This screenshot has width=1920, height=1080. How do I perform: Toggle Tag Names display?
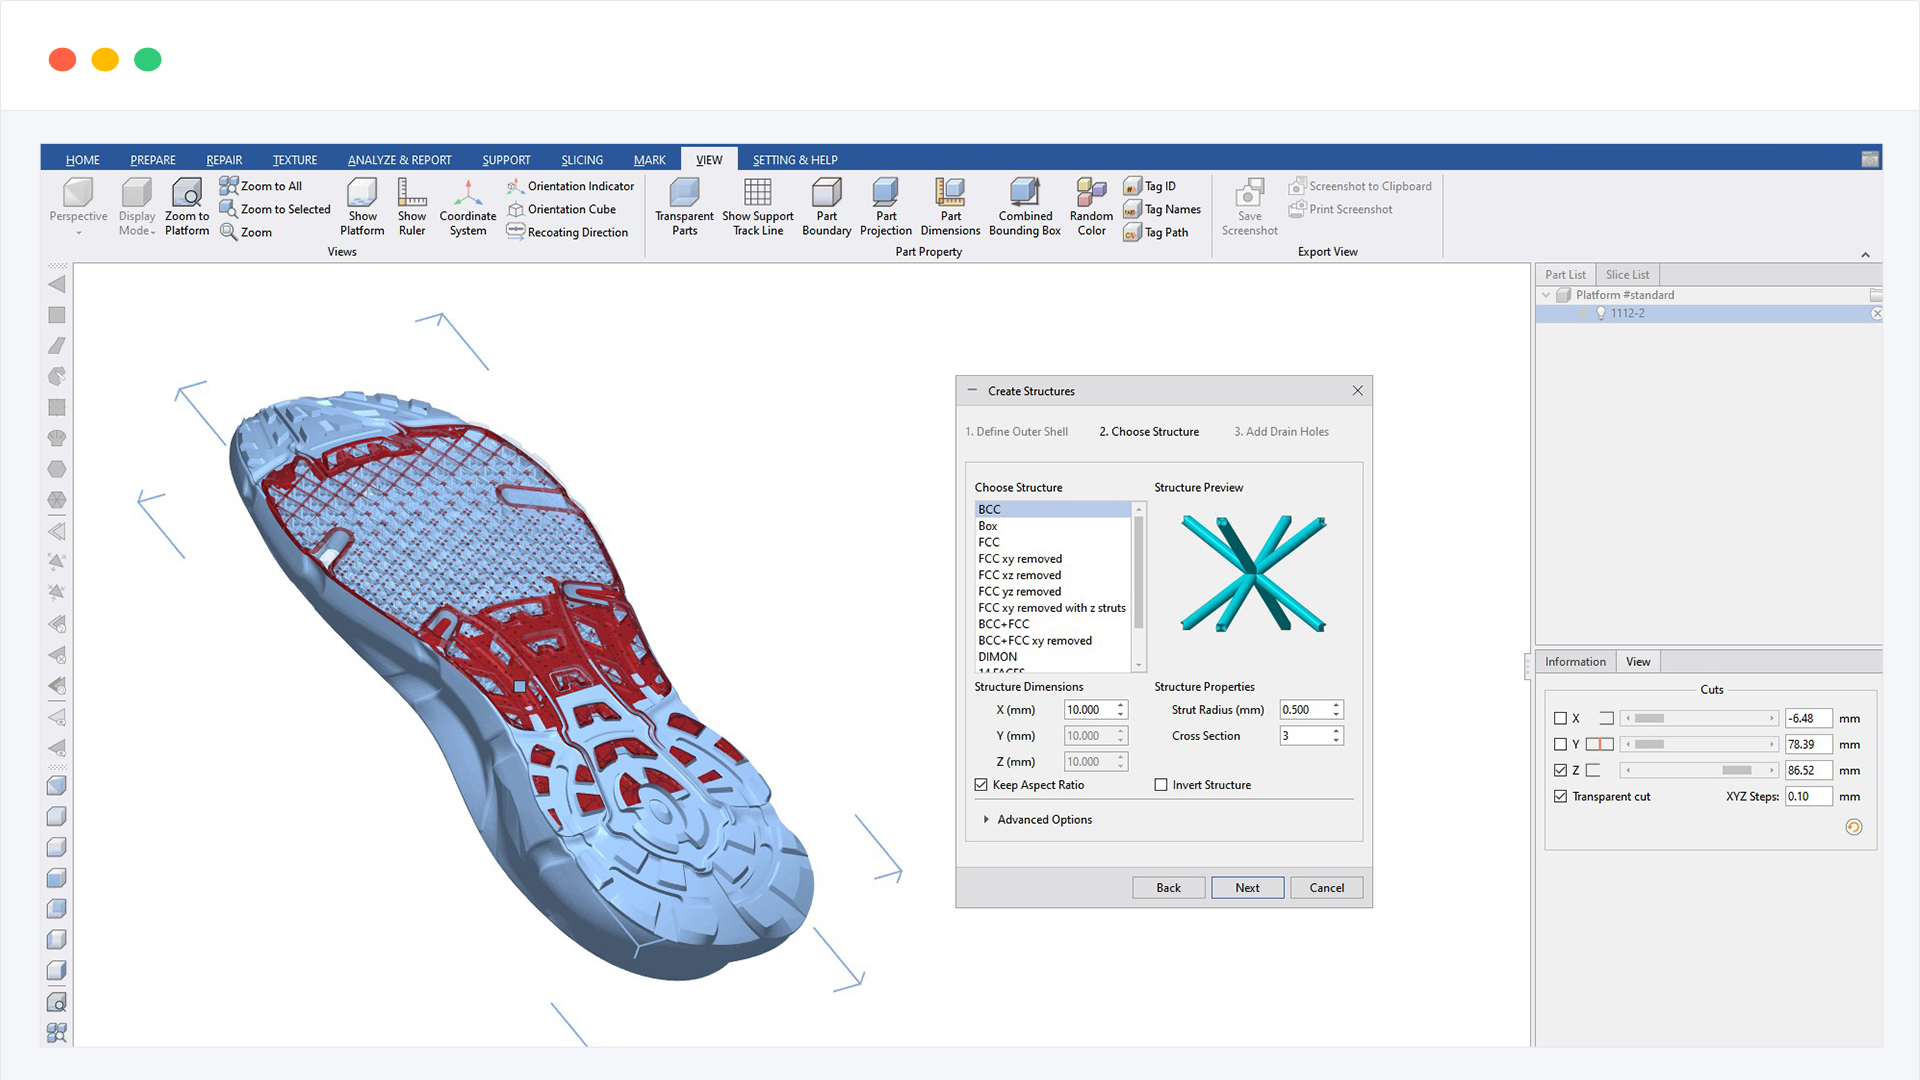click(x=1162, y=209)
